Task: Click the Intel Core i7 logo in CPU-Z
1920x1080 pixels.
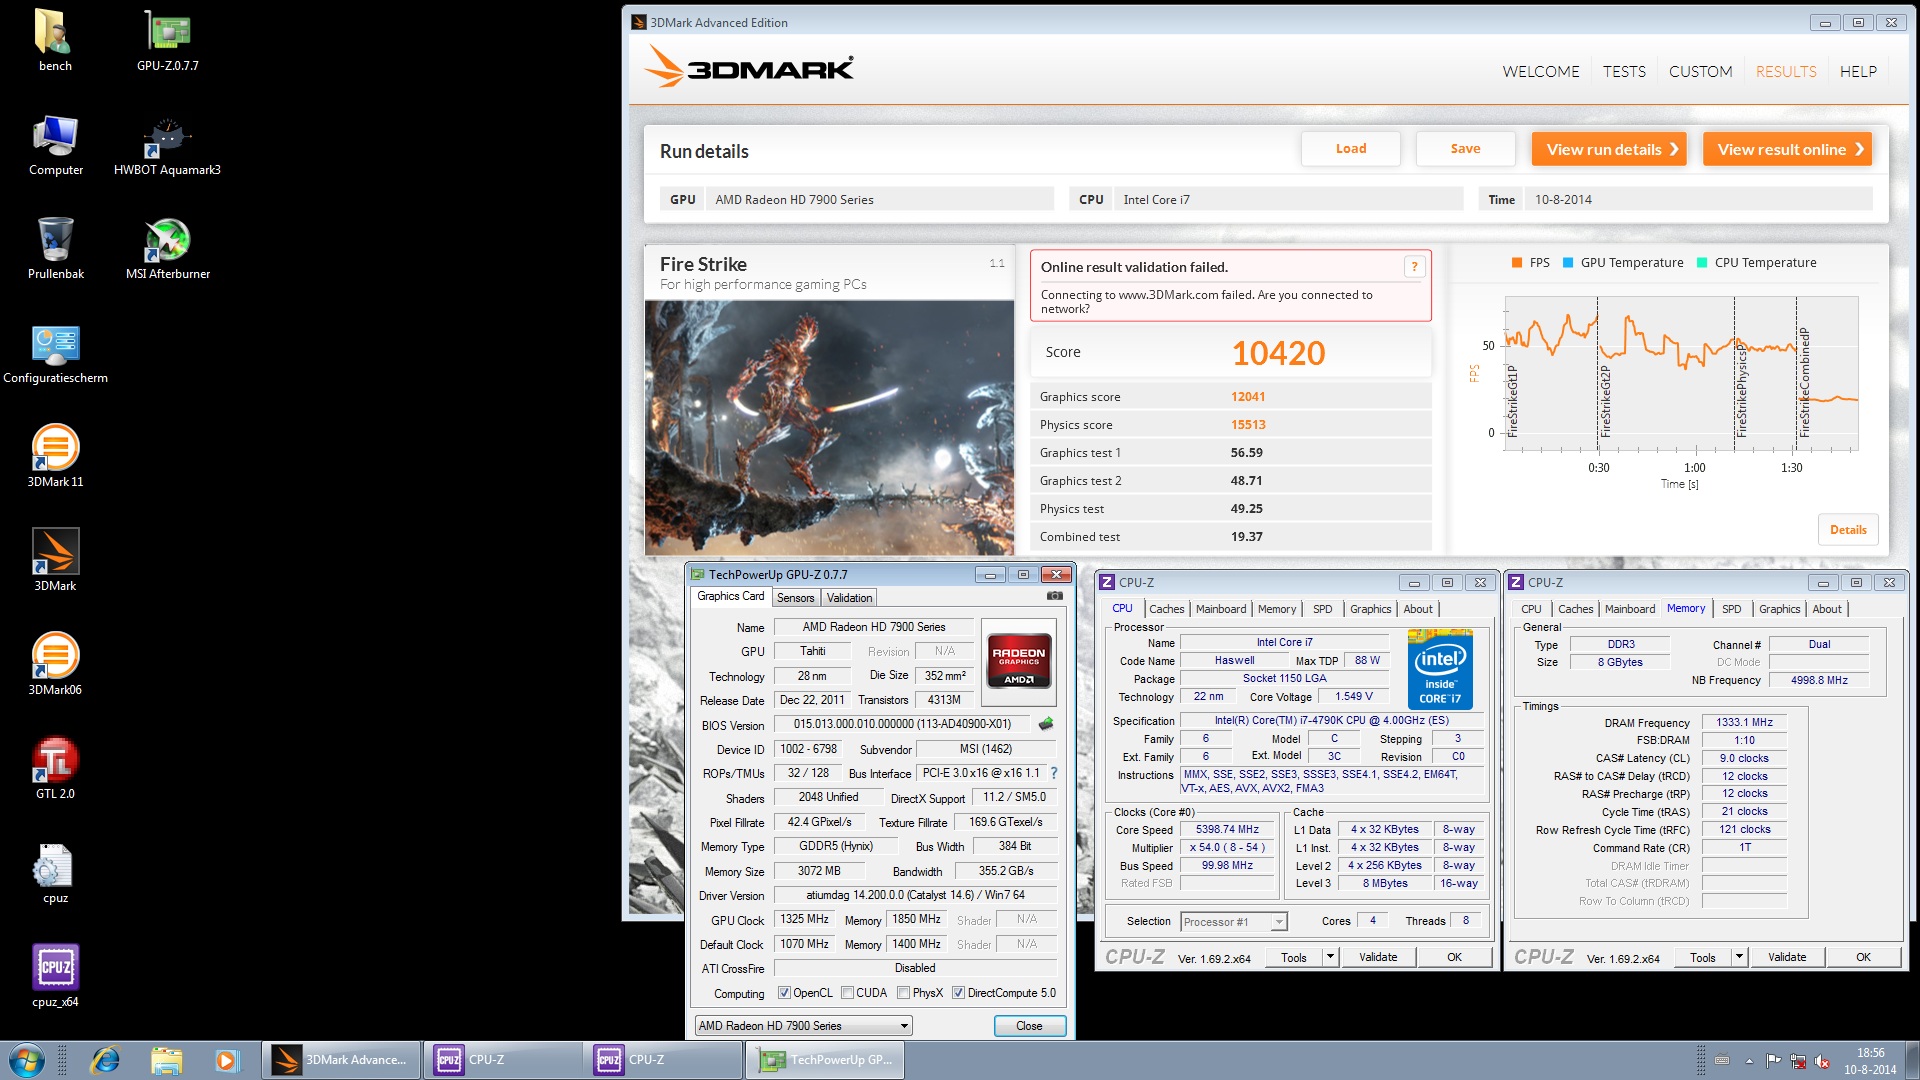Action: 1440,669
